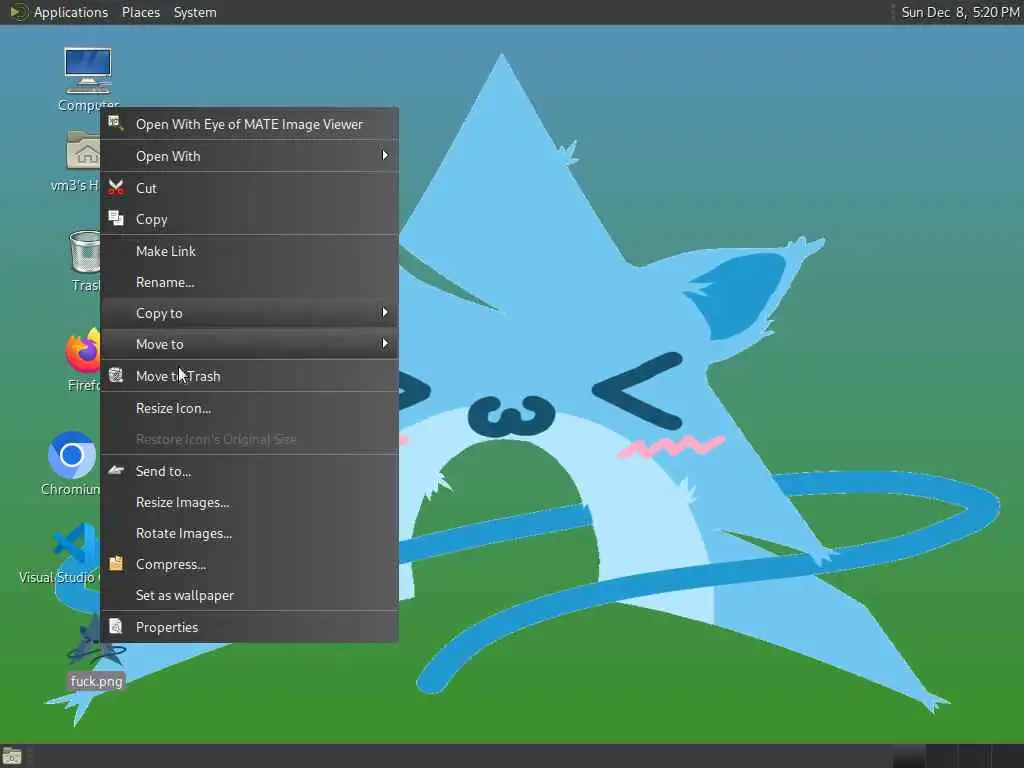The image size is (1024, 768).
Task: Select Resize Icon... menu entry
Action: (x=249, y=408)
